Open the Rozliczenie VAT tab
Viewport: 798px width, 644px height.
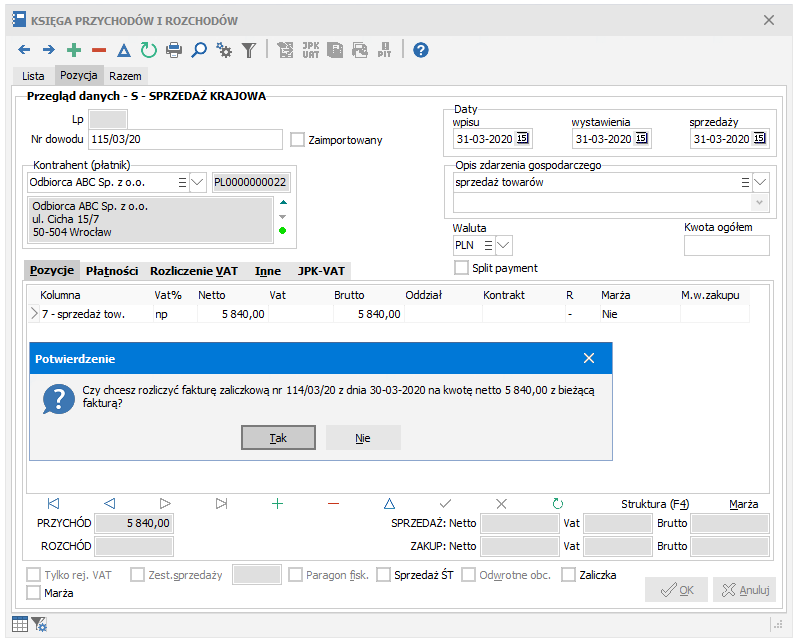pyautogui.click(x=194, y=271)
